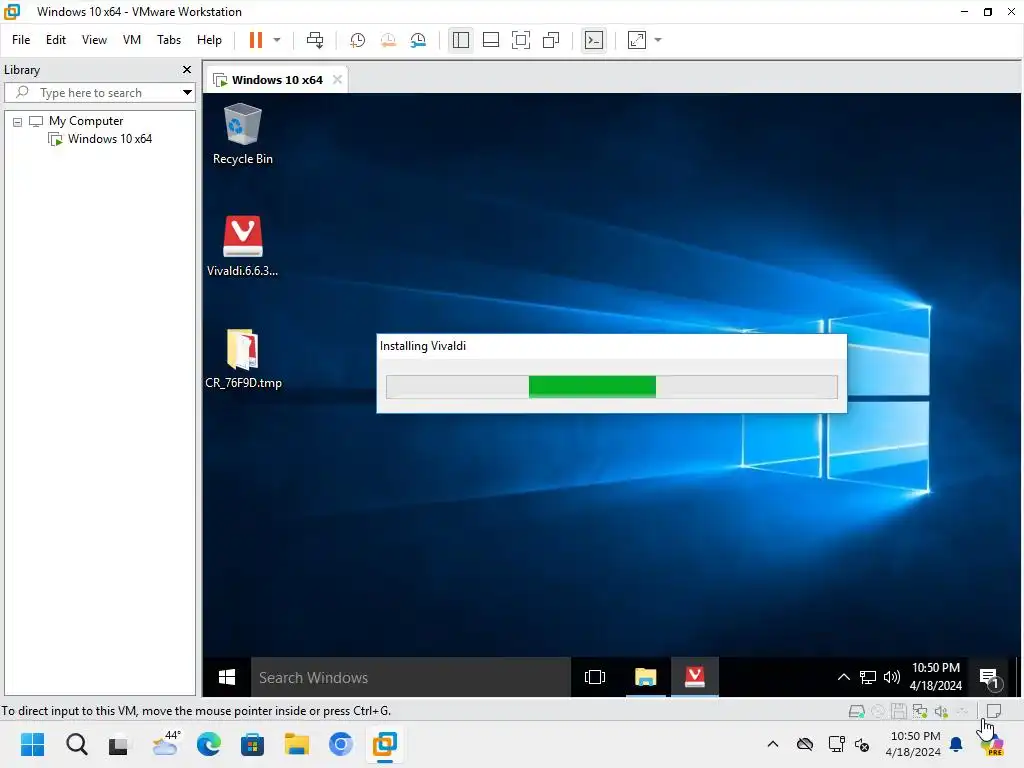The height and width of the screenshot is (768, 1024).
Task: Click the host muted volume tray icon
Action: [x=862, y=744]
